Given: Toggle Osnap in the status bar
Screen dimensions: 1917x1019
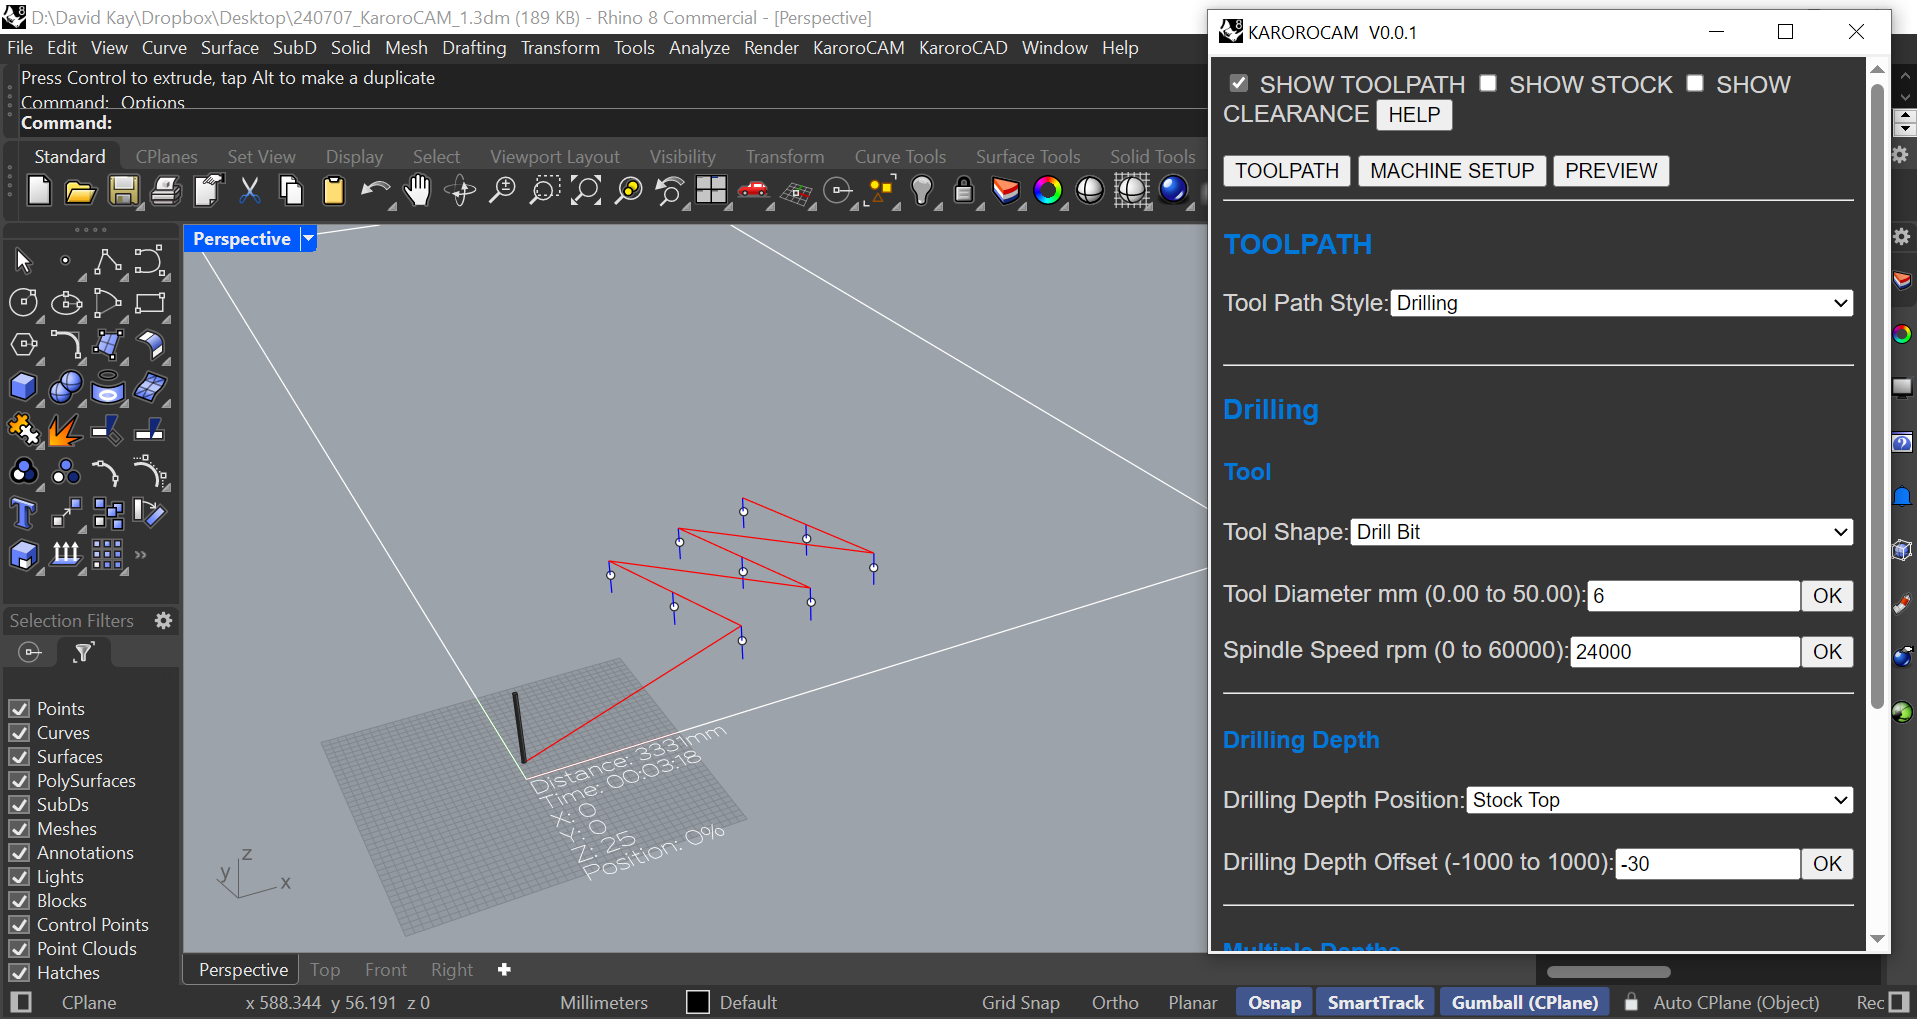Looking at the screenshot, I should (x=1274, y=1002).
